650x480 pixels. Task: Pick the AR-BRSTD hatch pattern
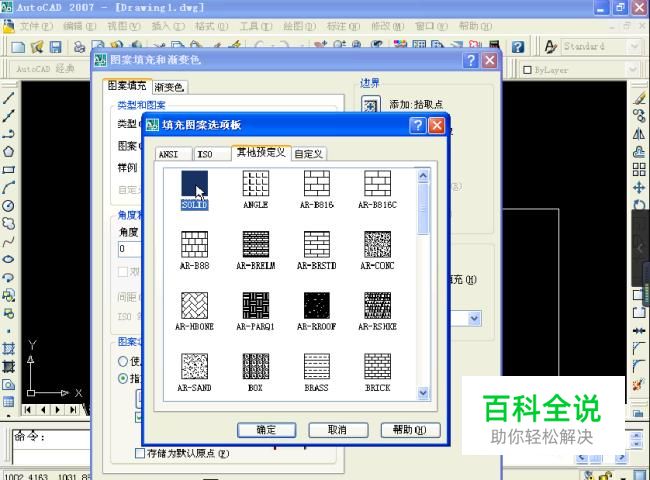317,244
